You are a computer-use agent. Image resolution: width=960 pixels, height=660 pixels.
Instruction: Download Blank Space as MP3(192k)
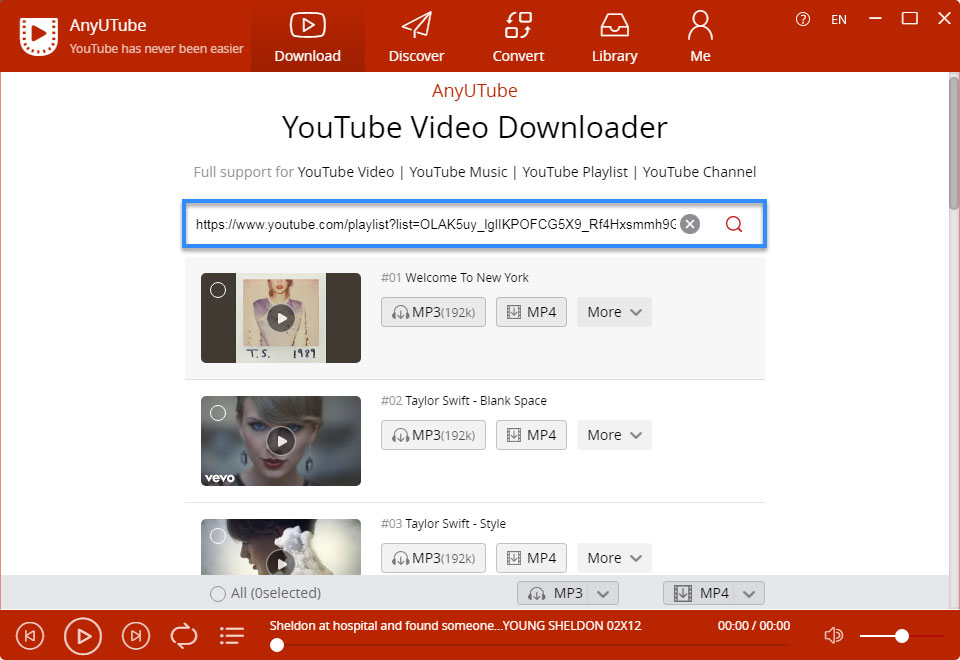pyautogui.click(x=433, y=435)
